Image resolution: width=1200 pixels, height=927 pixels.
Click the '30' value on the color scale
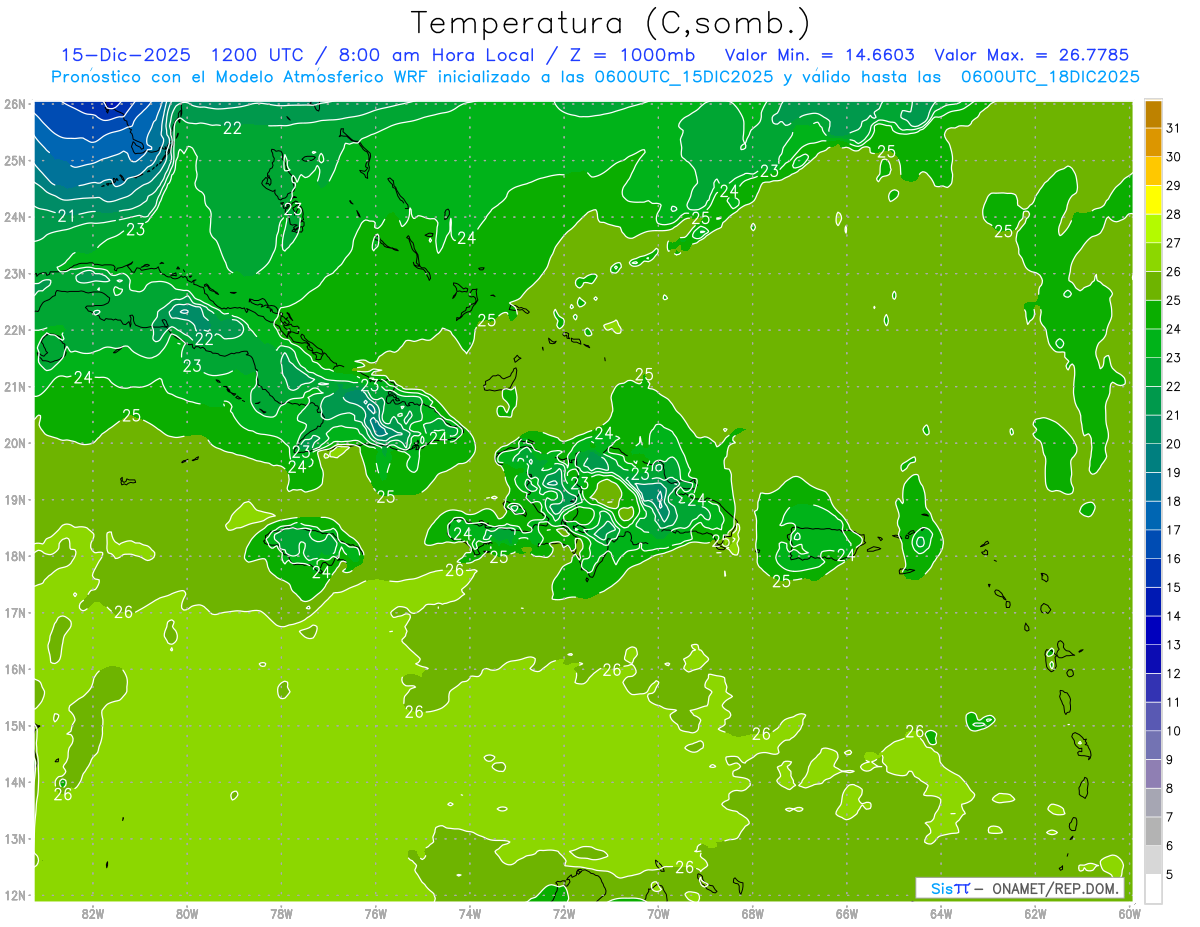click(1173, 157)
